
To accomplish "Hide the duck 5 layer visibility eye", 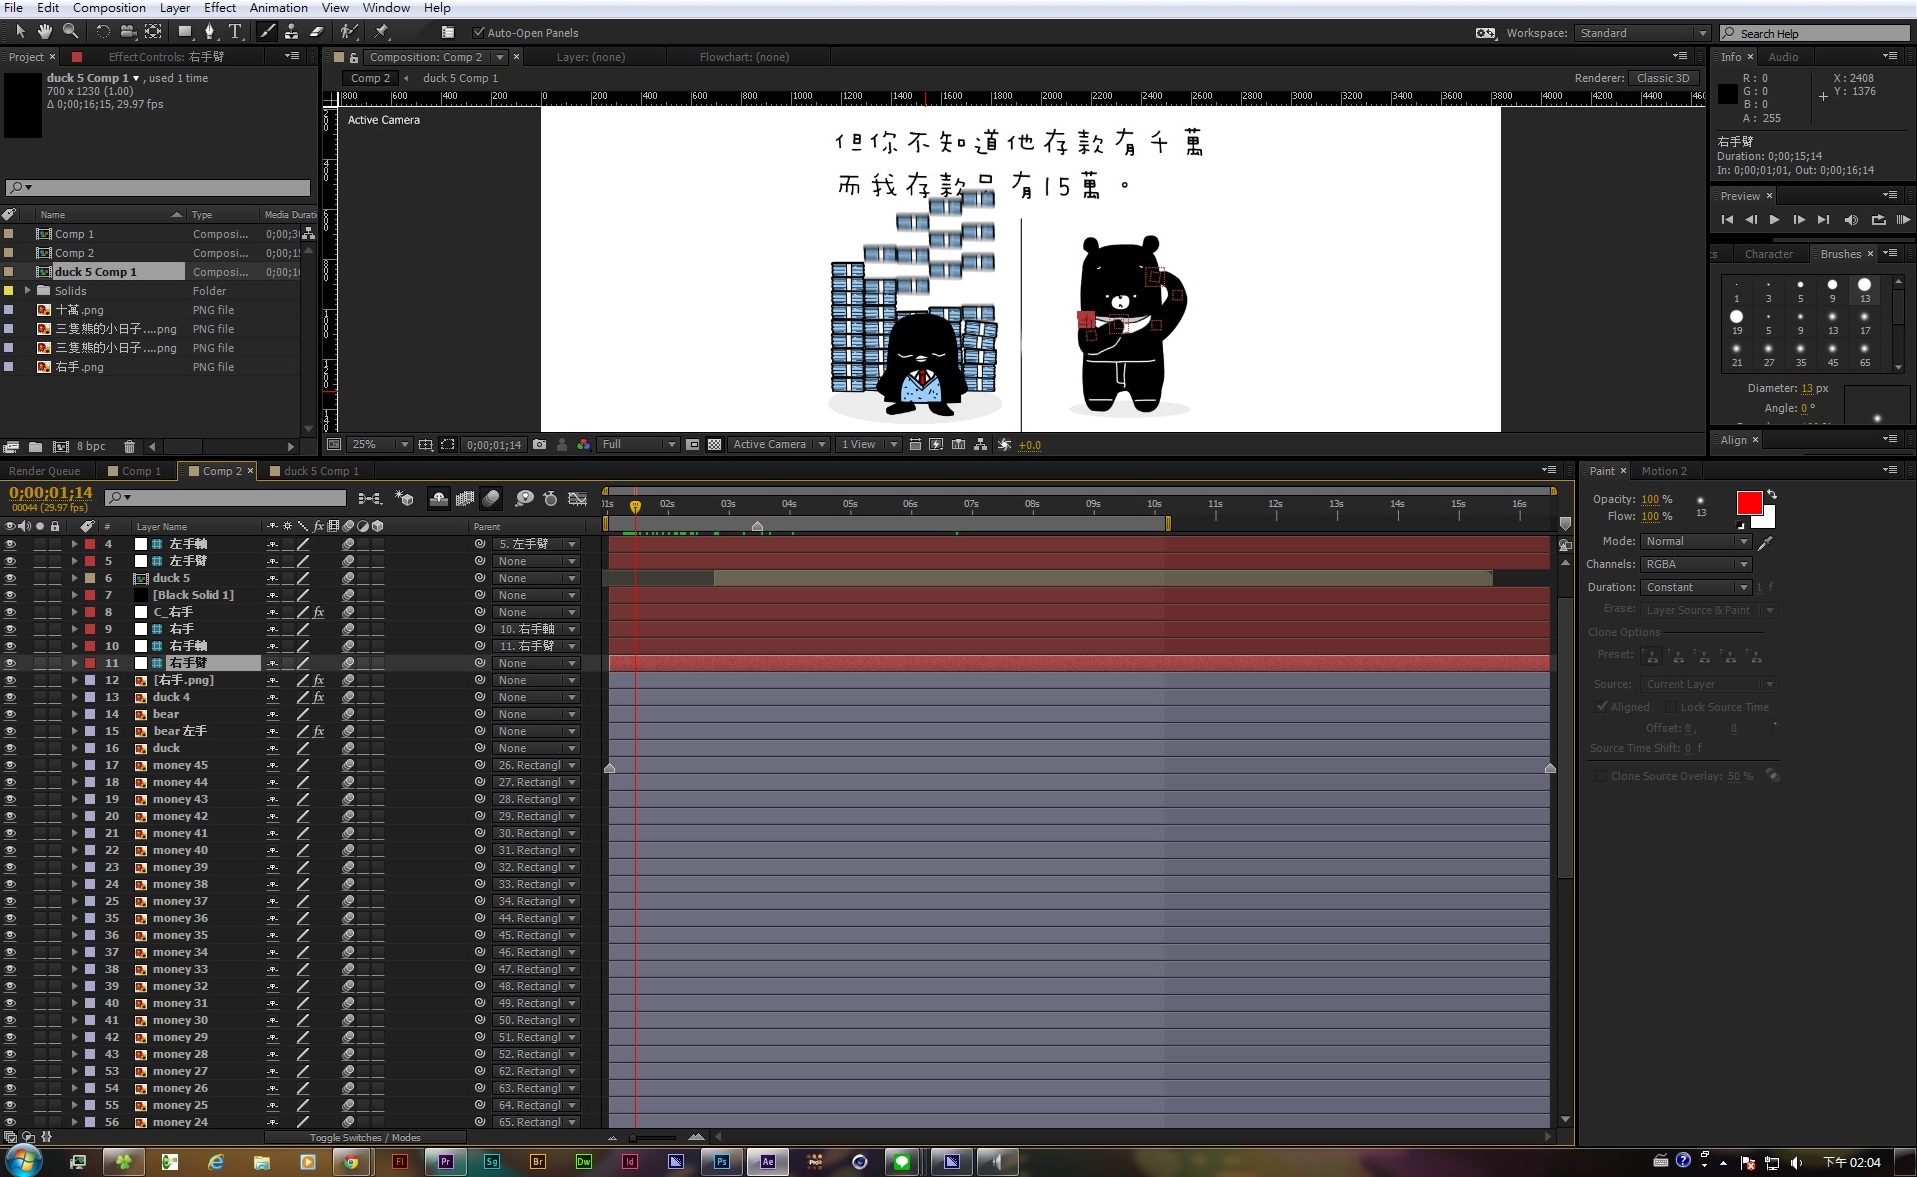I will coord(10,578).
